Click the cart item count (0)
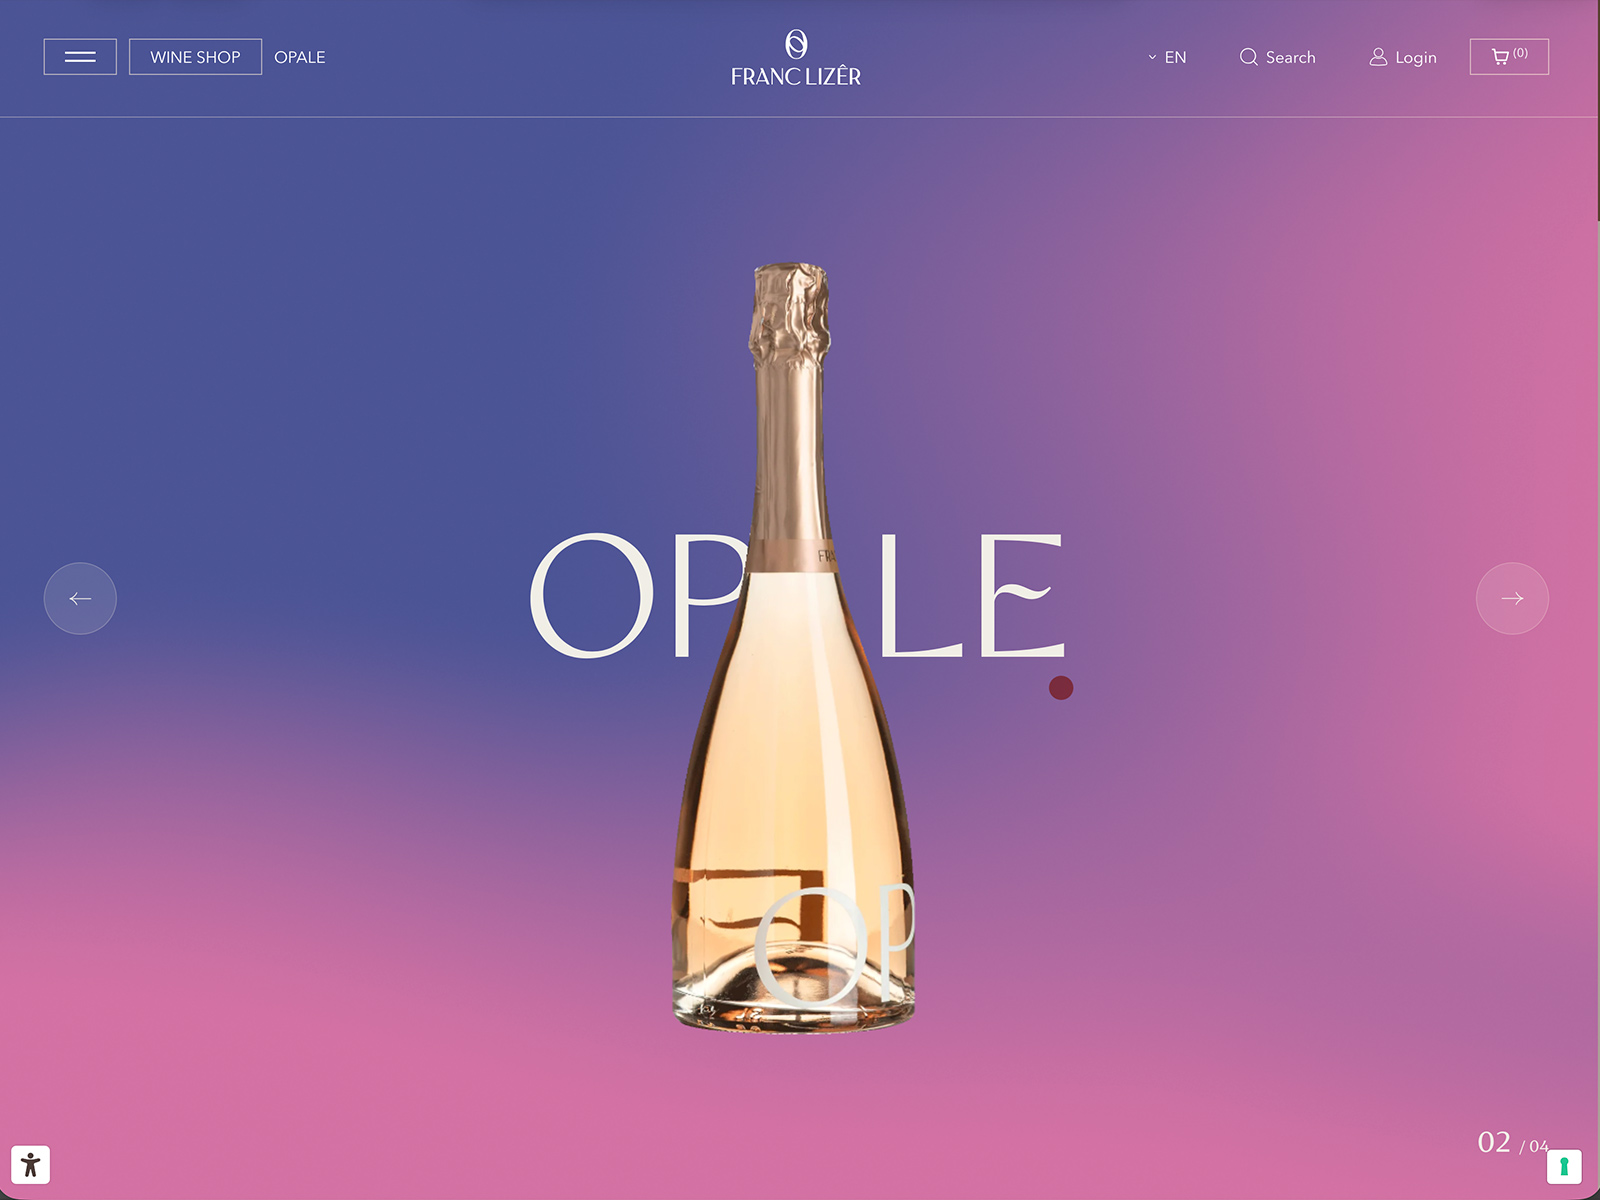 [x=1520, y=53]
